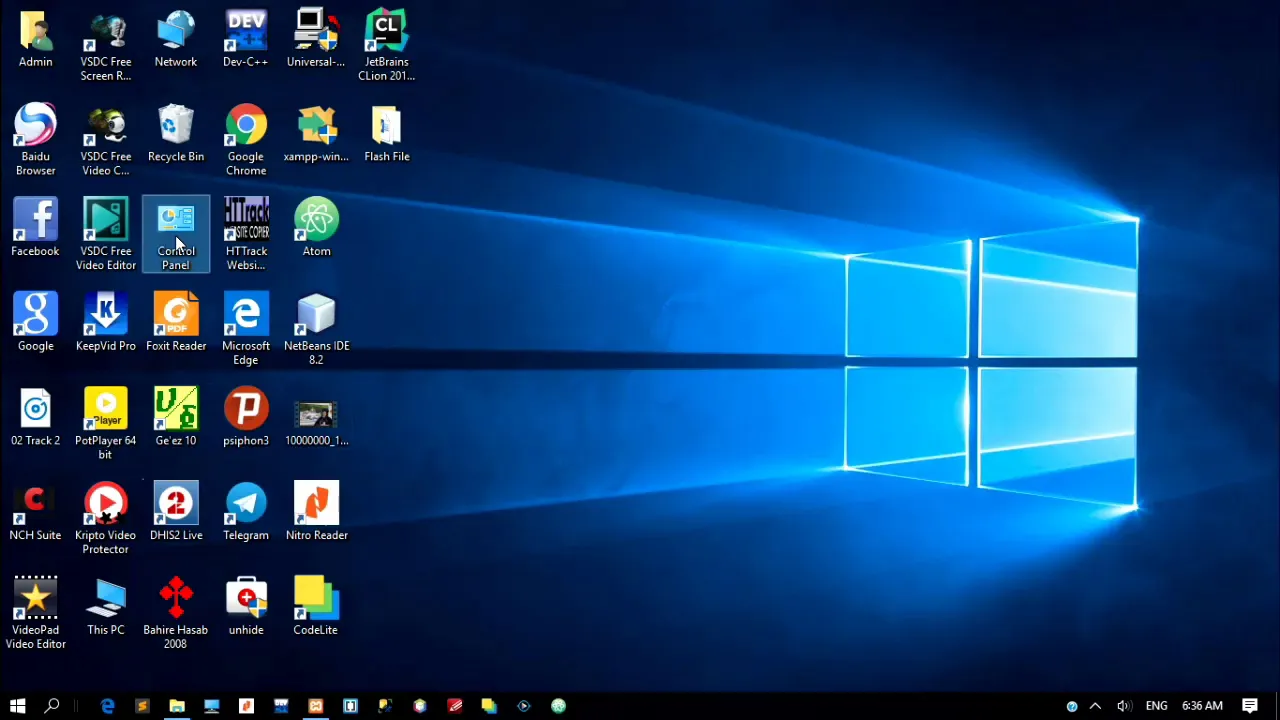1280x720 pixels.
Task: Open the green round taskbar icon
Action: point(558,706)
